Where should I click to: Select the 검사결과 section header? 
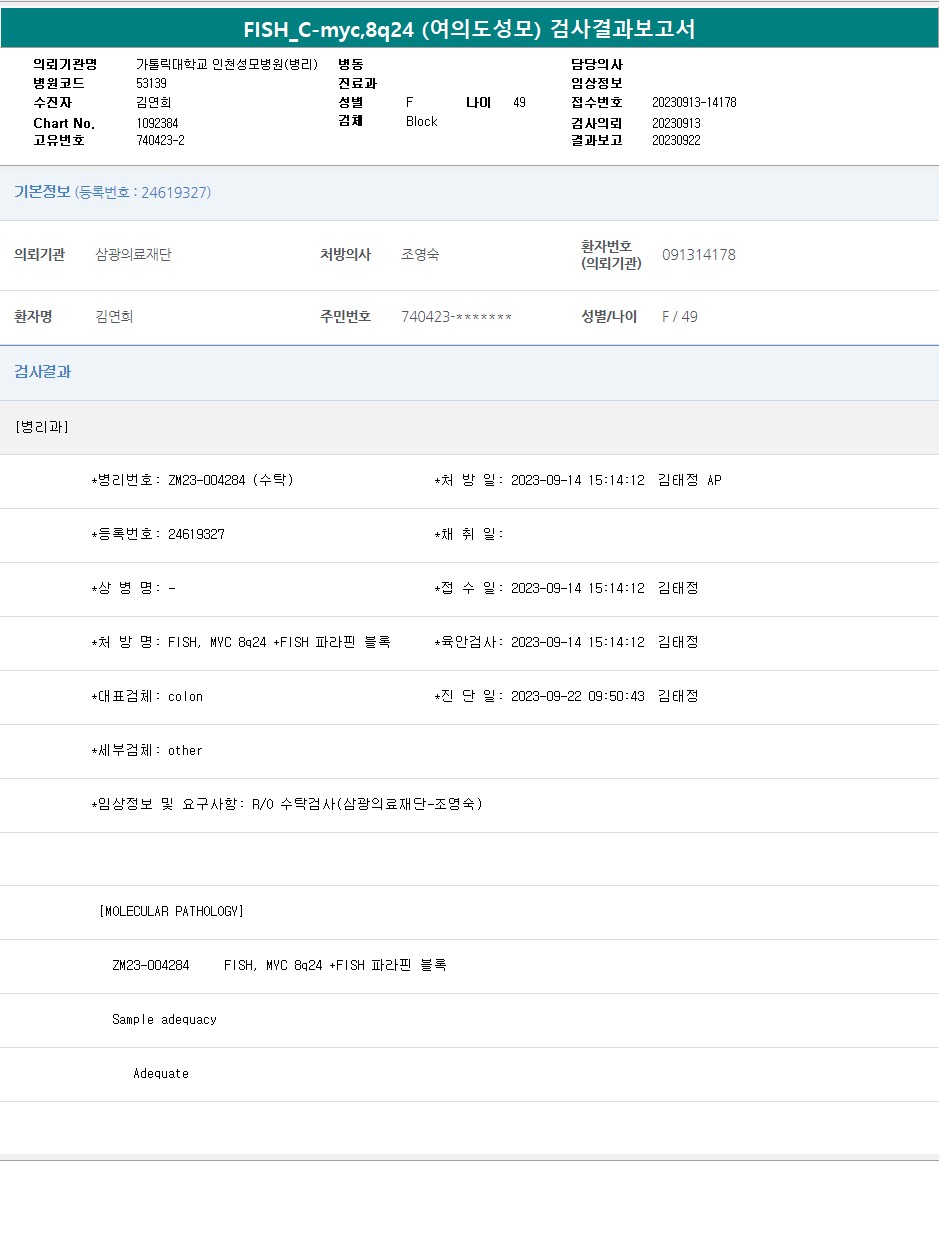click(x=42, y=372)
